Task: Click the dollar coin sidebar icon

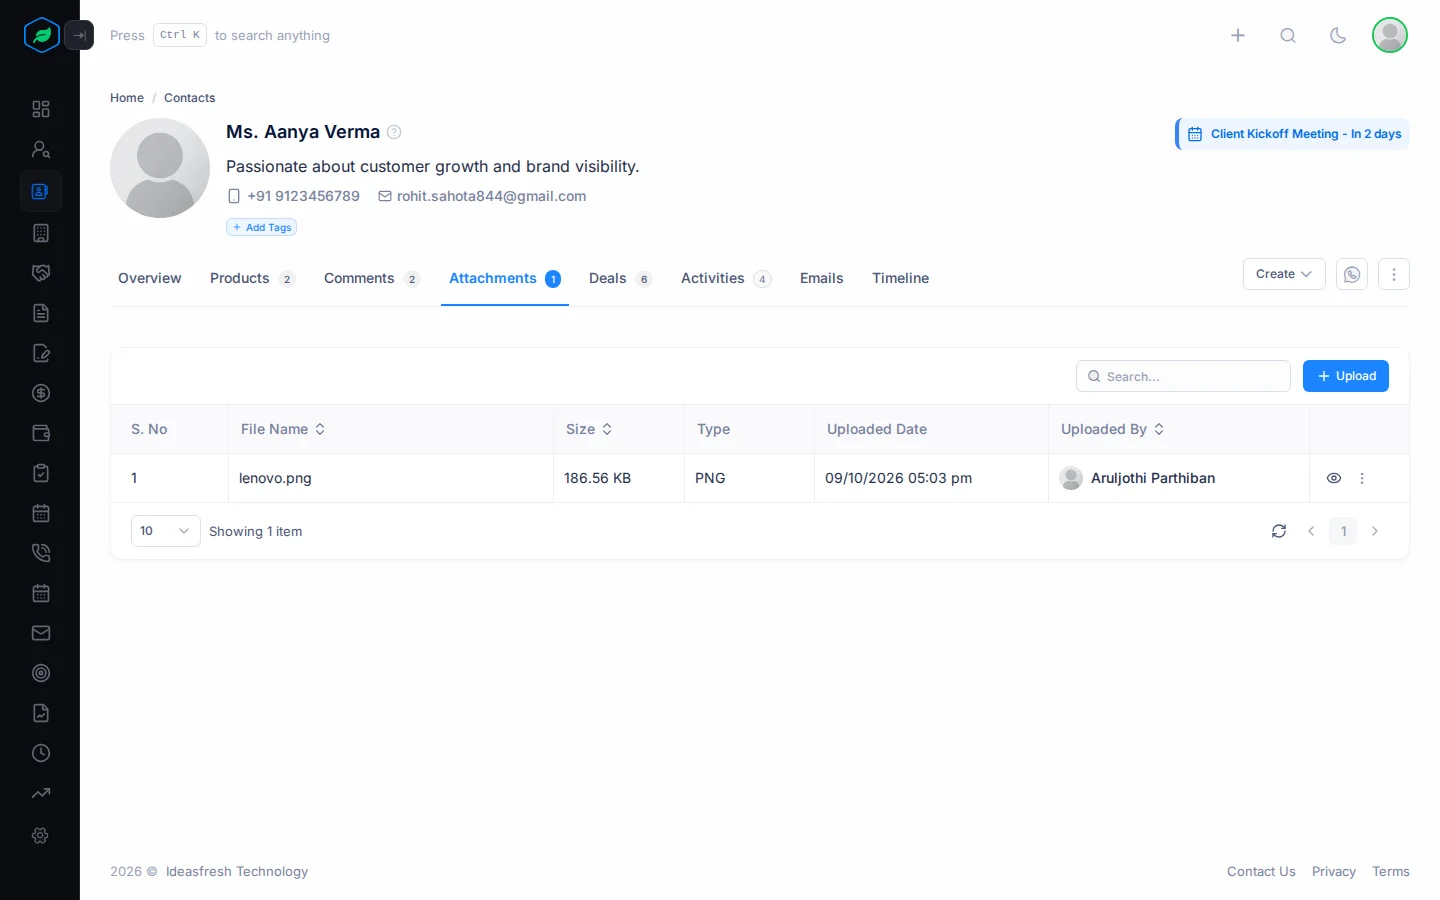Action: click(x=41, y=393)
